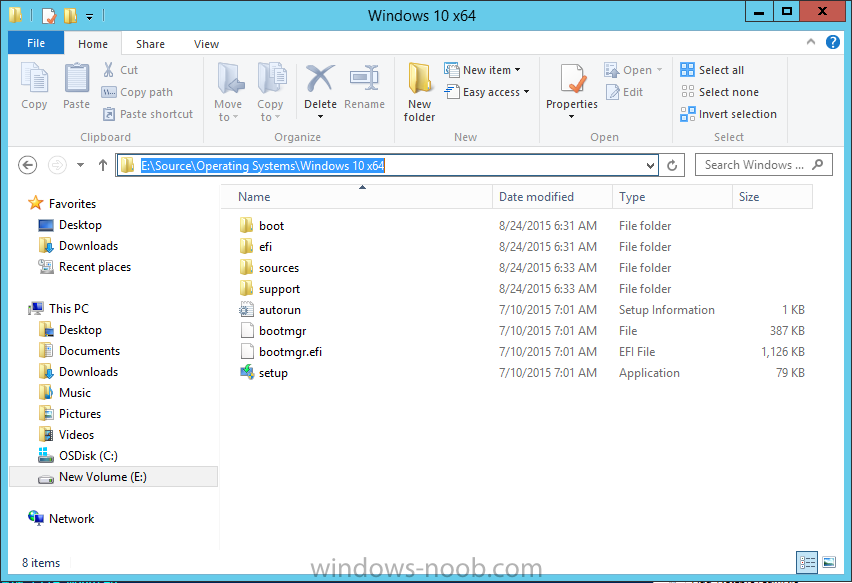This screenshot has width=852, height=583.
Task: Open the Move to menu
Action: [228, 91]
